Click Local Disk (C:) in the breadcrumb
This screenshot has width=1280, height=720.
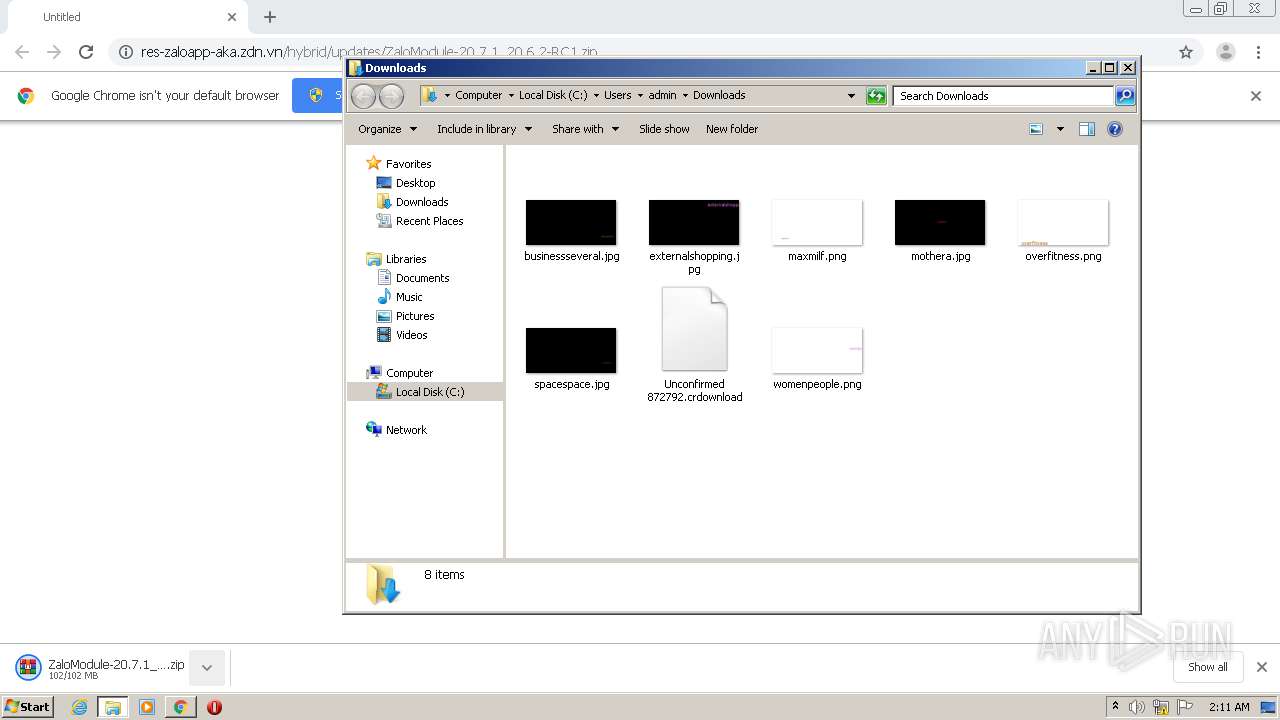pos(553,95)
